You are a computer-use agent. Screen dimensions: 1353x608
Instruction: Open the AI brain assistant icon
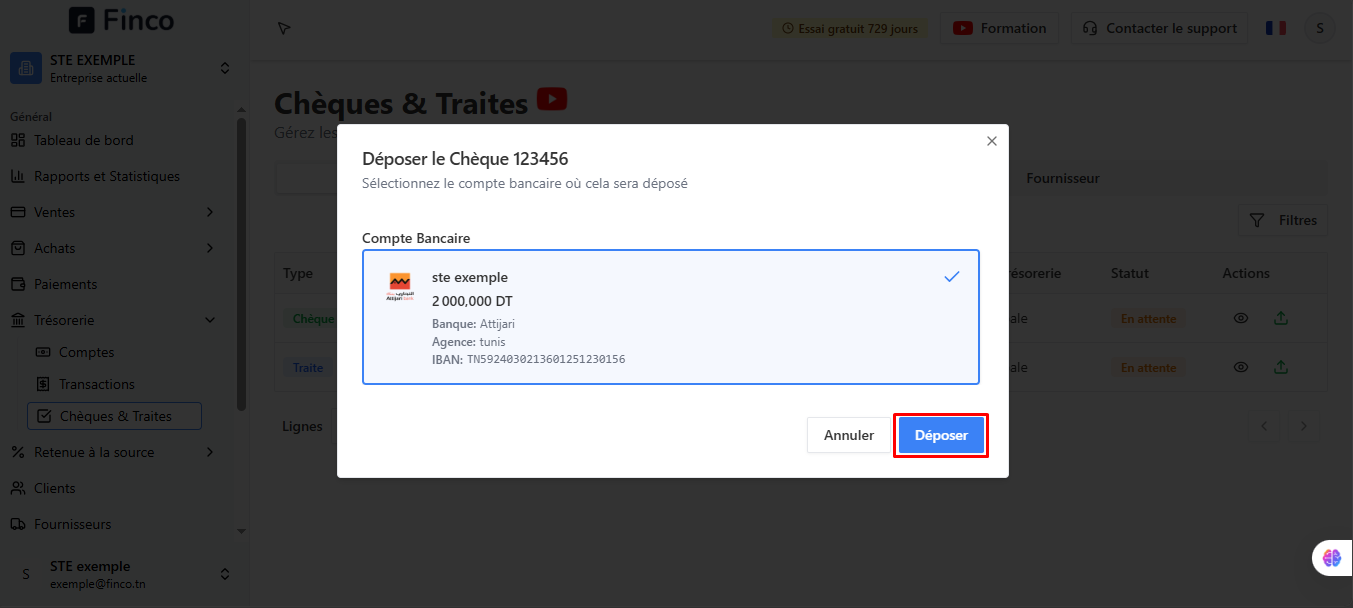pyautogui.click(x=1331, y=558)
